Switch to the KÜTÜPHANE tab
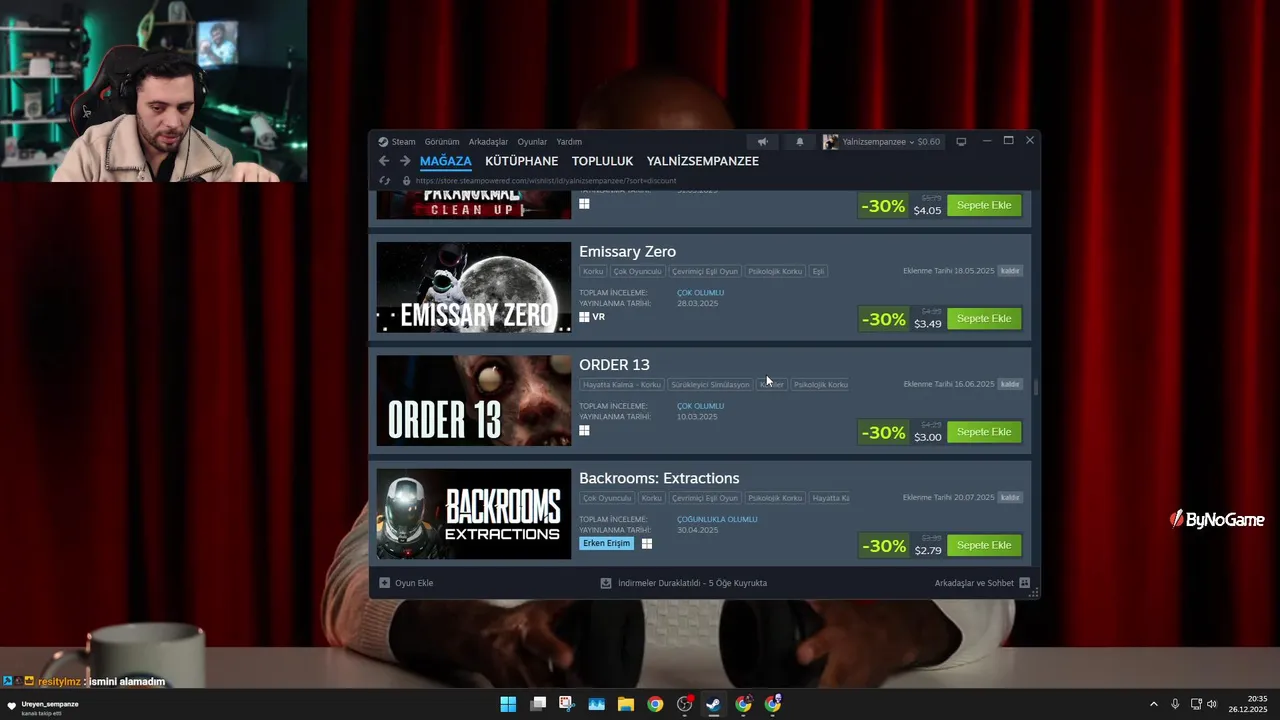Screen dimensions: 1280x720 tap(522, 161)
